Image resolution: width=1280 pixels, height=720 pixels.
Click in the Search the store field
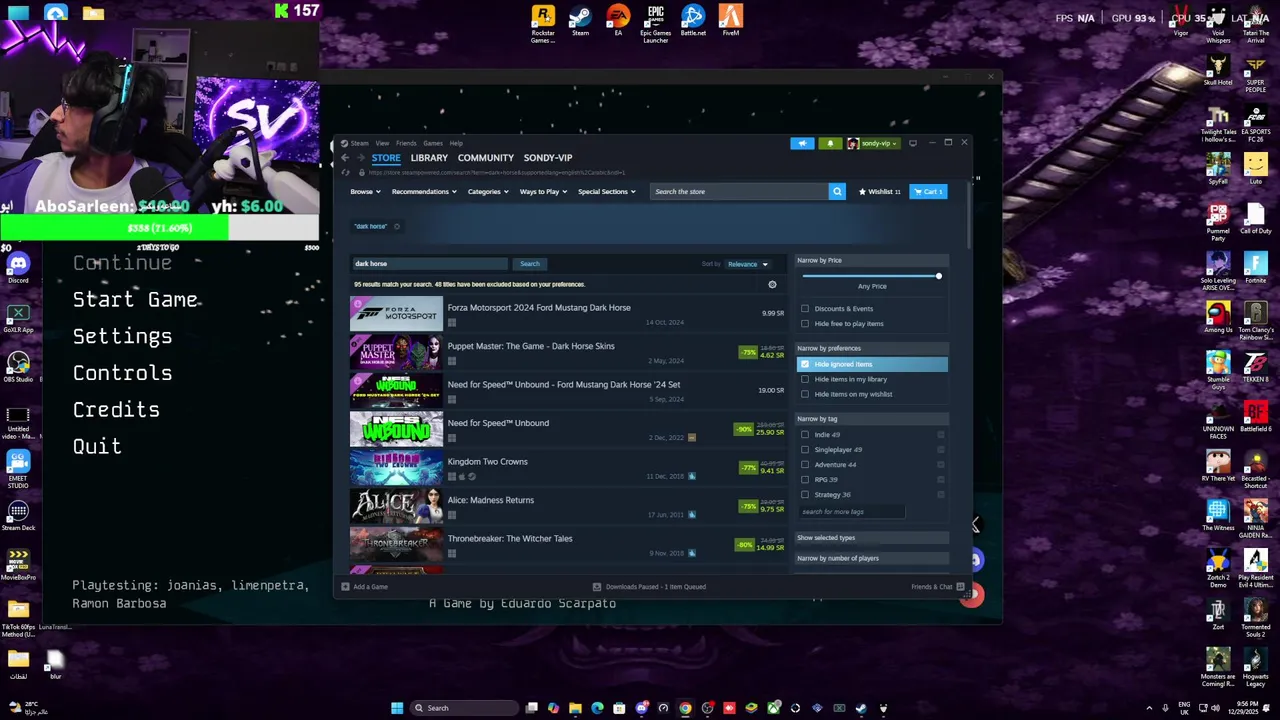[x=738, y=192]
